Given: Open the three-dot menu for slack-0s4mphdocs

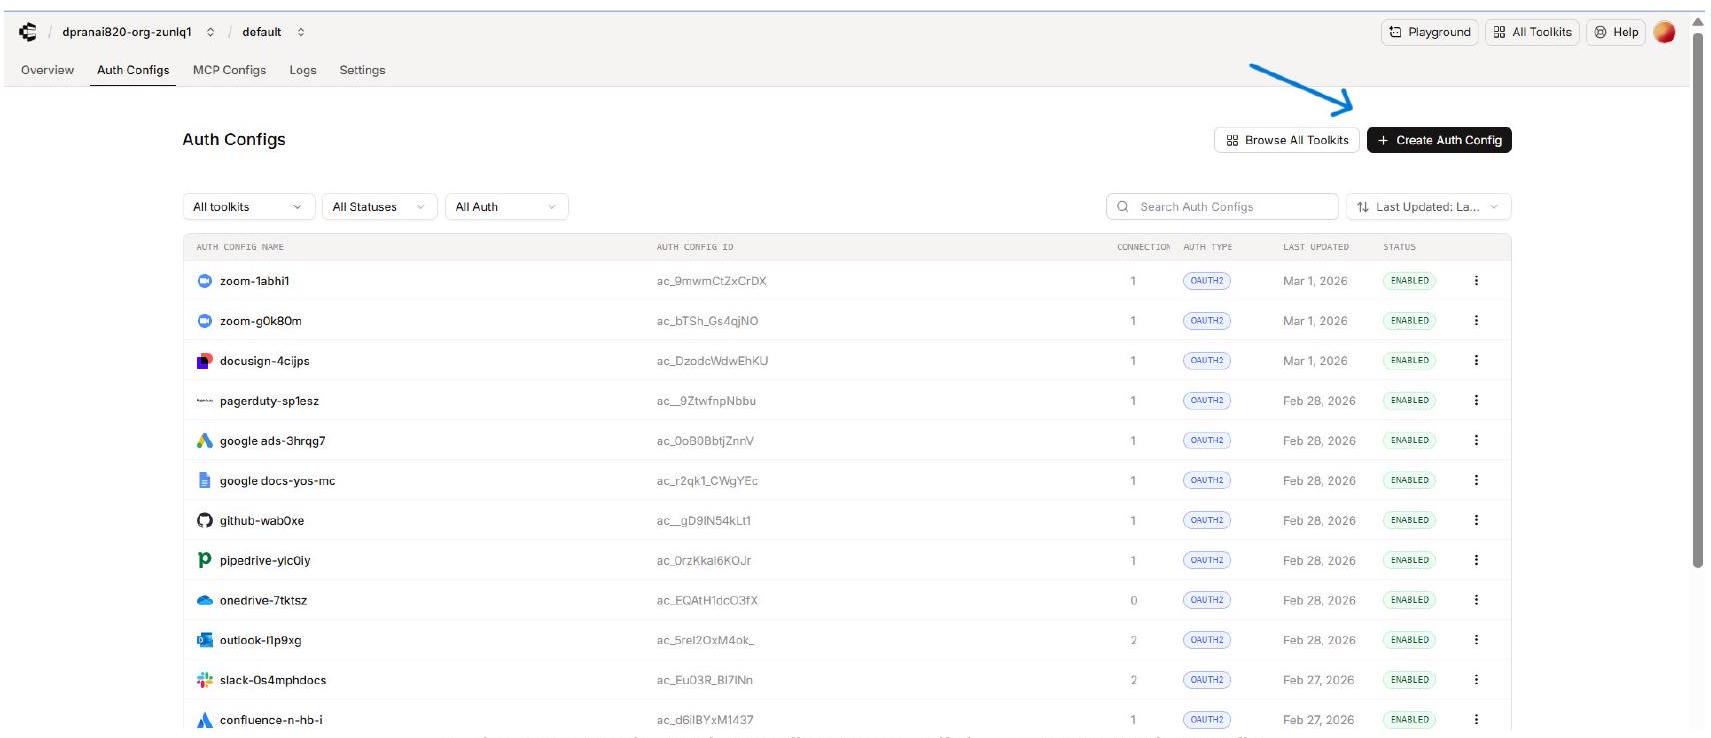Looking at the screenshot, I should pos(1476,680).
